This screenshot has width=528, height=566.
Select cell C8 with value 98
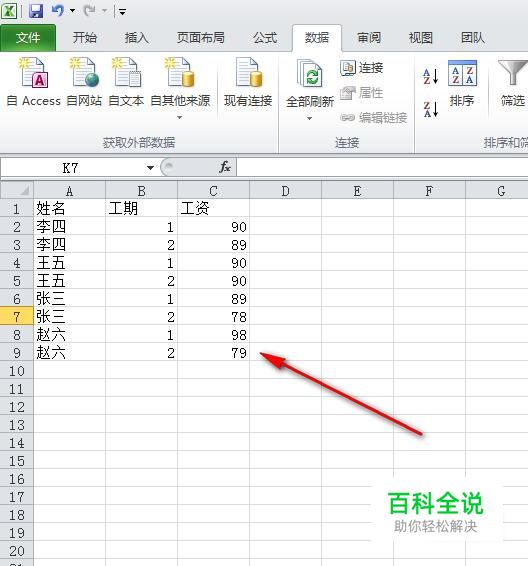213,335
